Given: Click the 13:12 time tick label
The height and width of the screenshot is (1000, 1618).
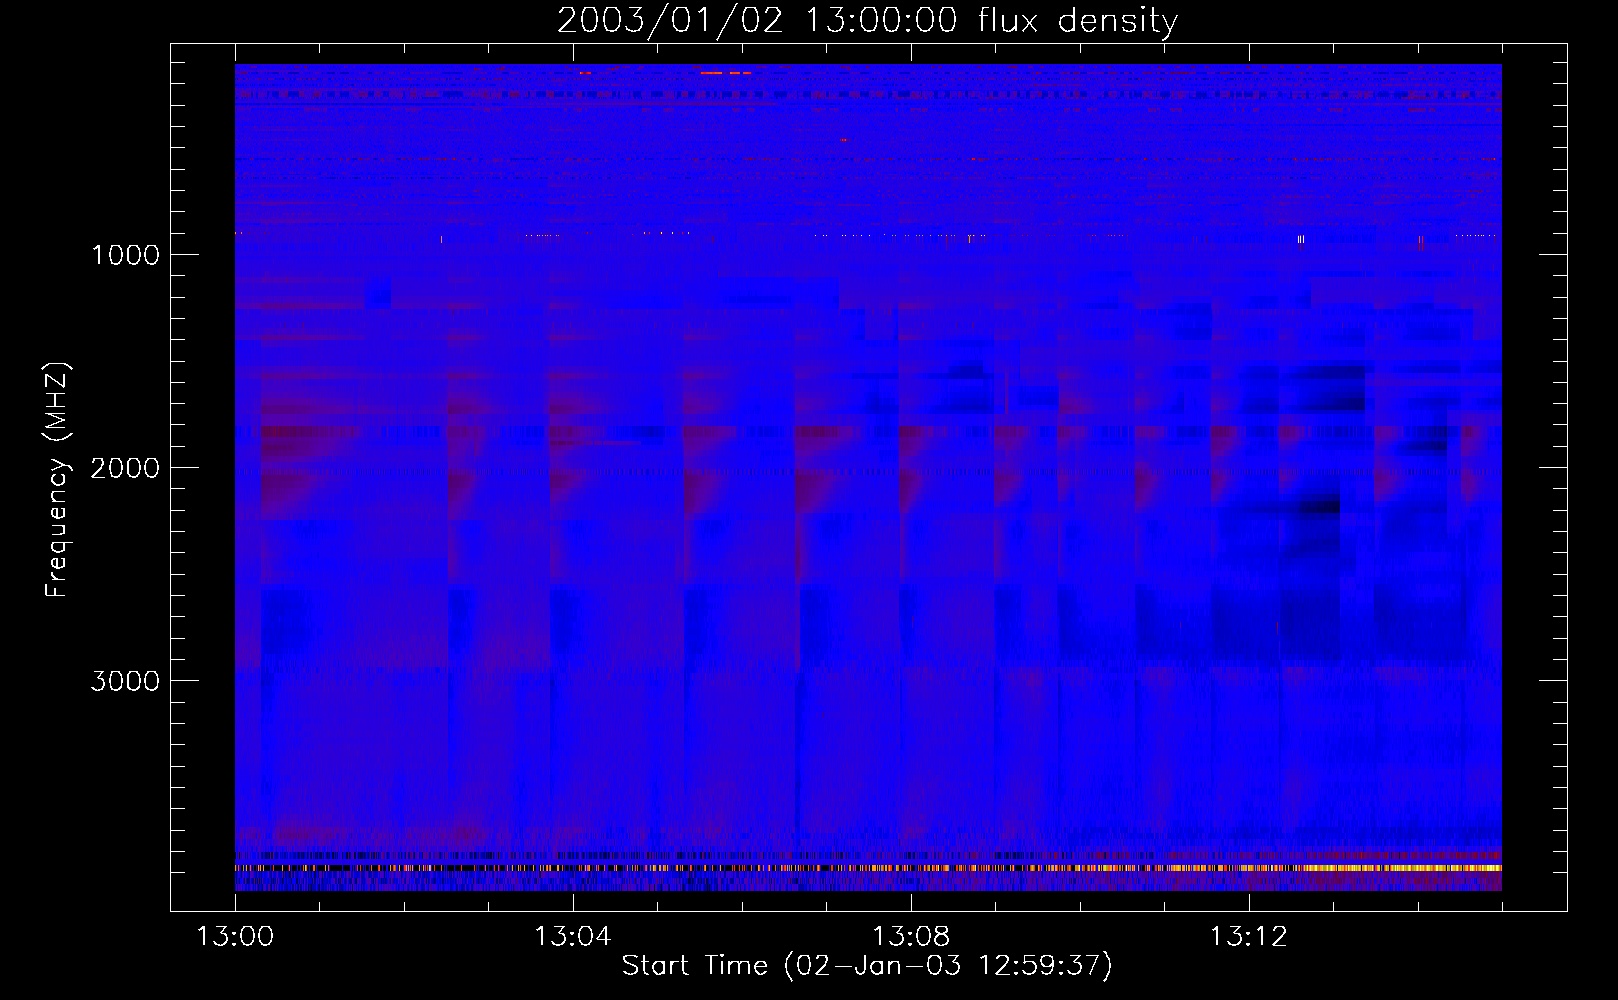Looking at the screenshot, I should coord(1248,937).
